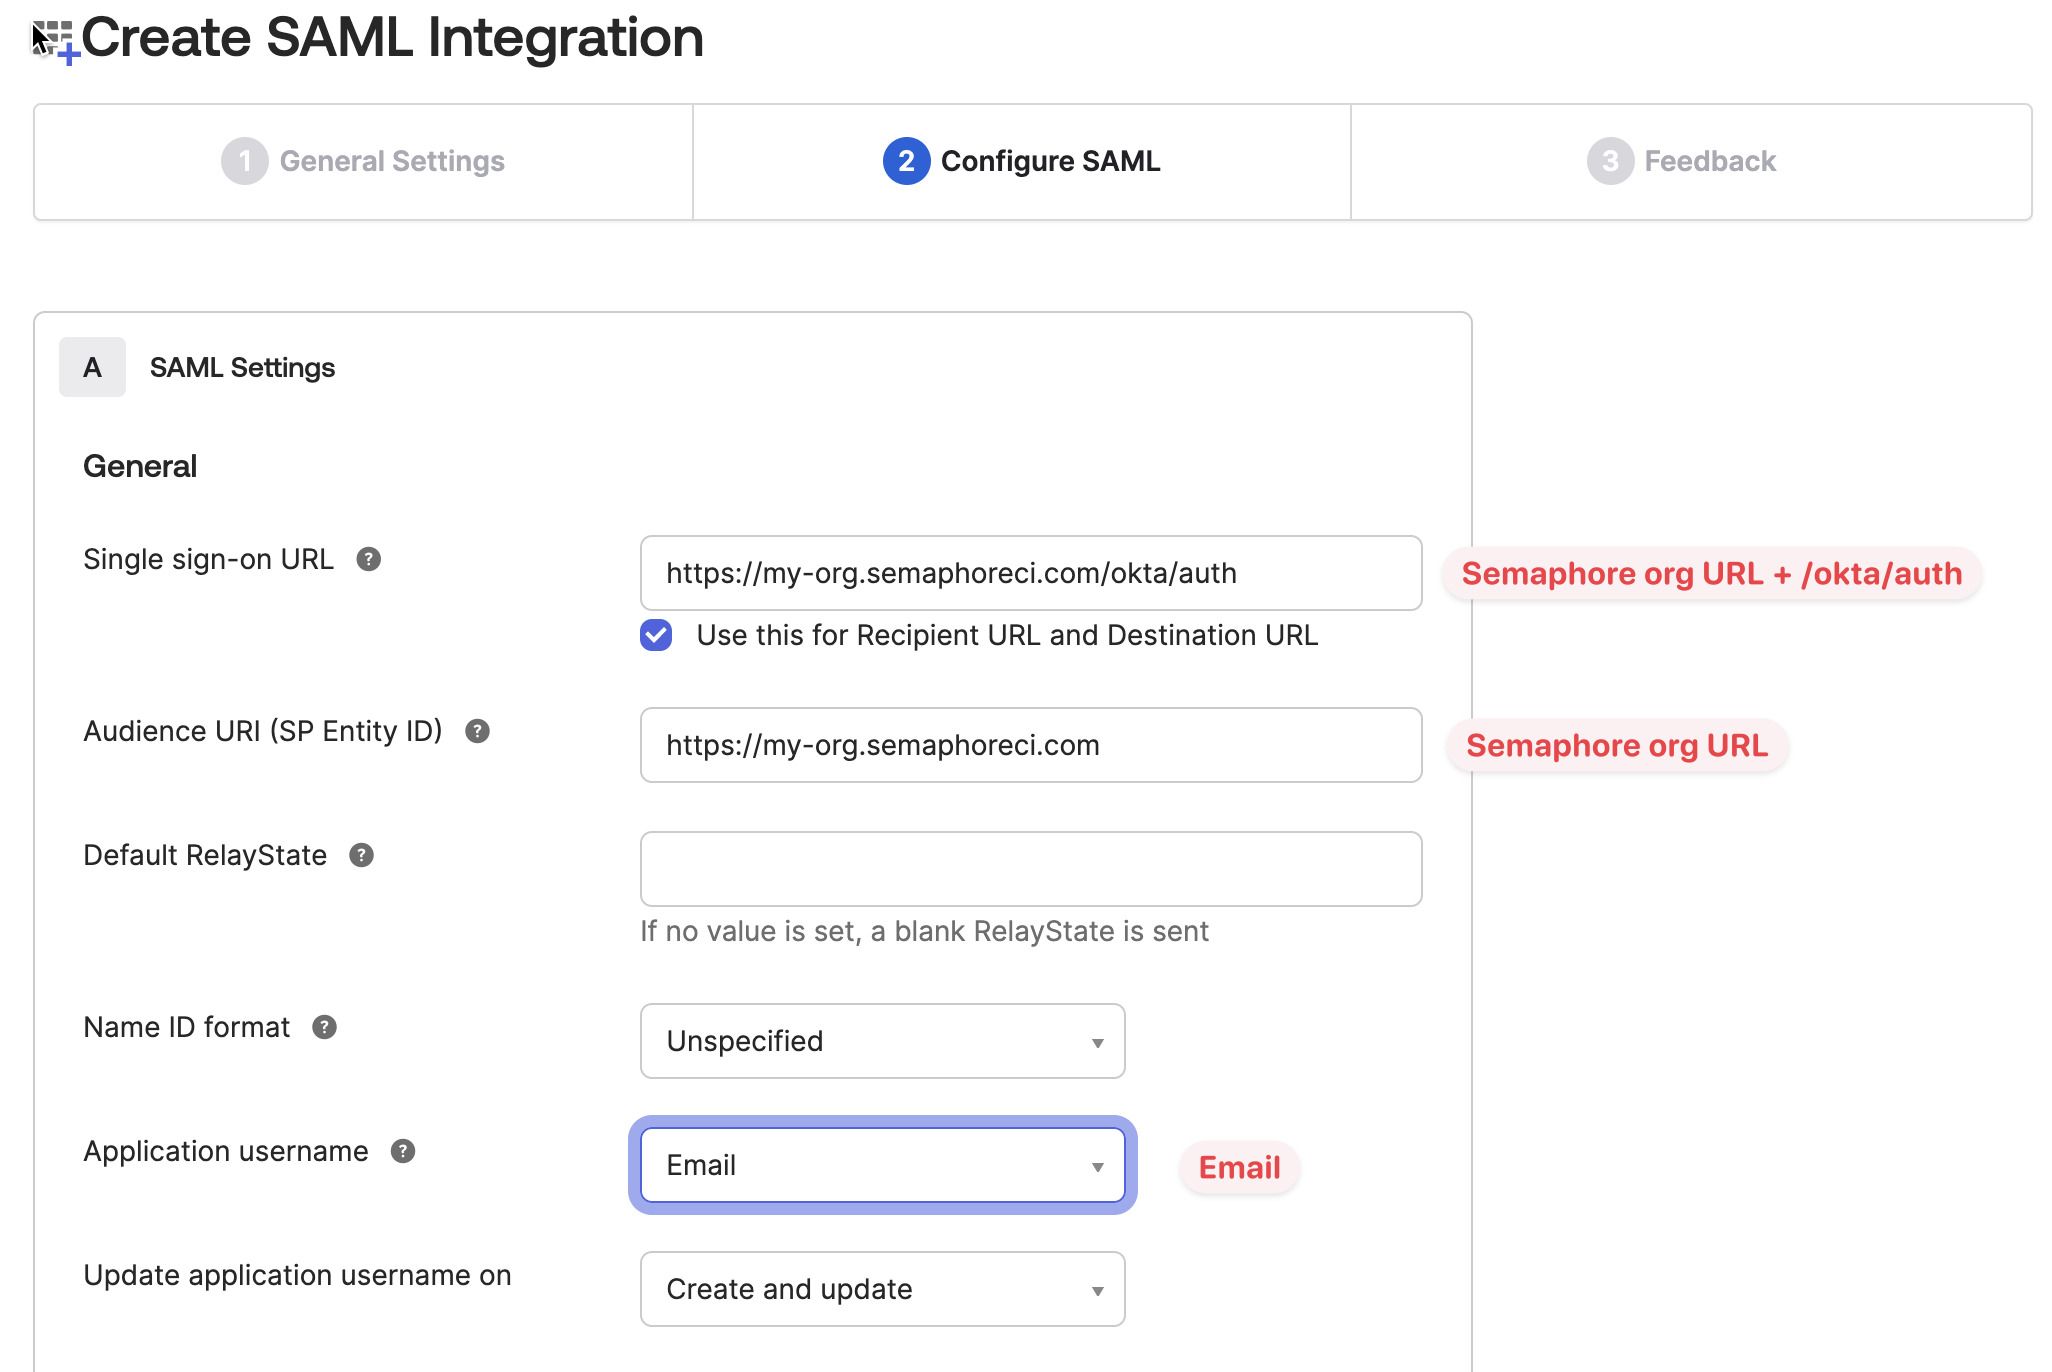The width and height of the screenshot is (2052, 1372).
Task: Click the 'SAML Settings' section heading
Action: point(242,368)
